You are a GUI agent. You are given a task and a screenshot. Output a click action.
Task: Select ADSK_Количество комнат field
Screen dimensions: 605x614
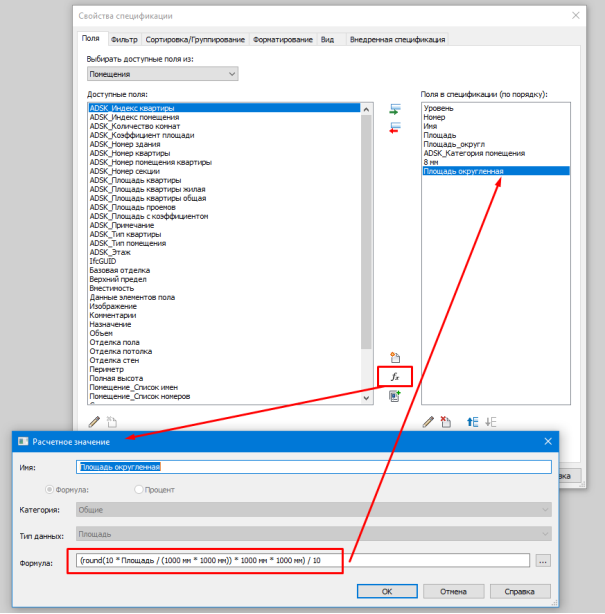point(224,126)
